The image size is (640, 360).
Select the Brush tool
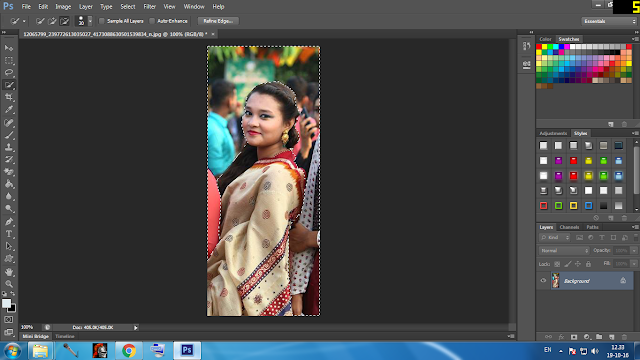(9, 135)
